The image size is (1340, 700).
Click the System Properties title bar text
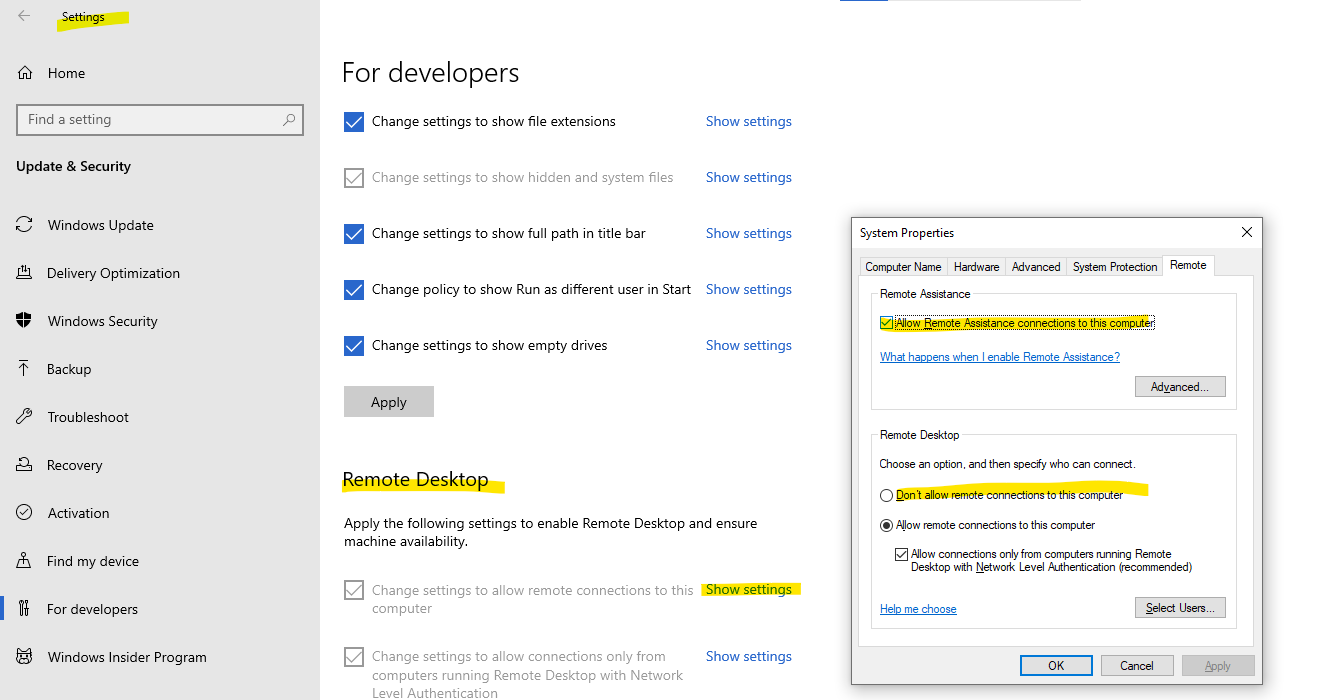907,233
